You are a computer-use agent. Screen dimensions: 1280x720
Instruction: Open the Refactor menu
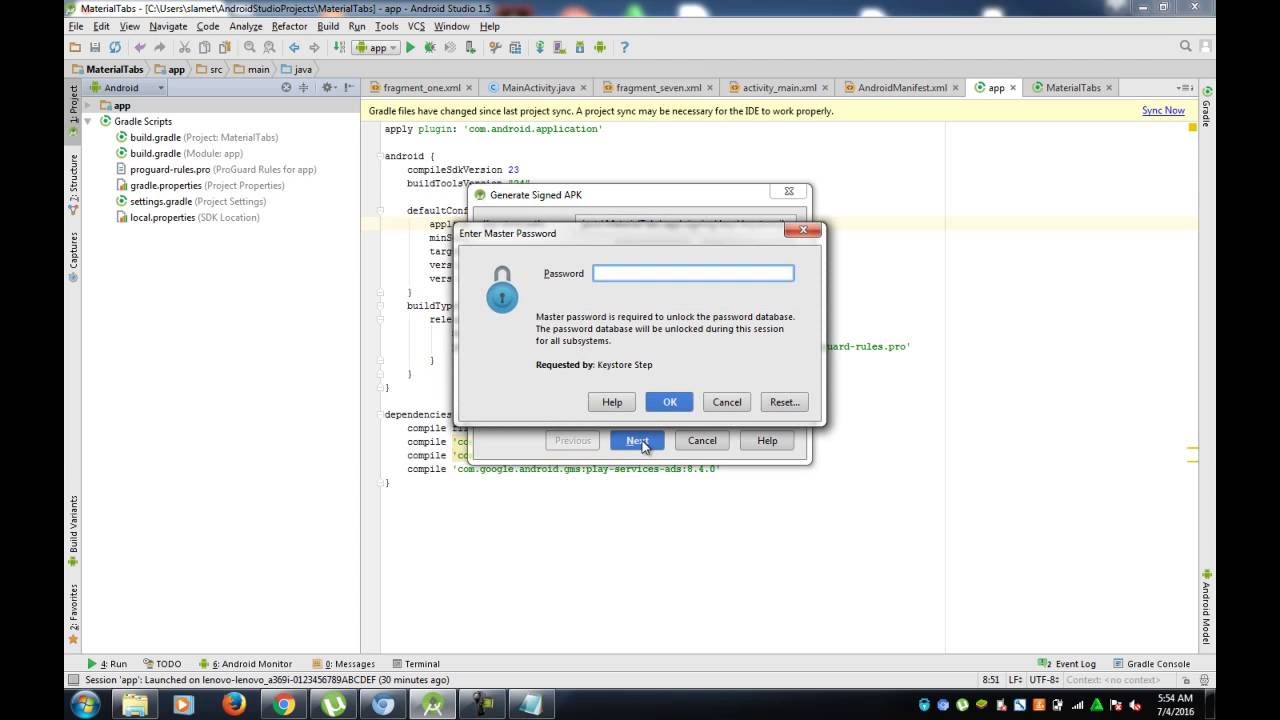pyautogui.click(x=289, y=26)
